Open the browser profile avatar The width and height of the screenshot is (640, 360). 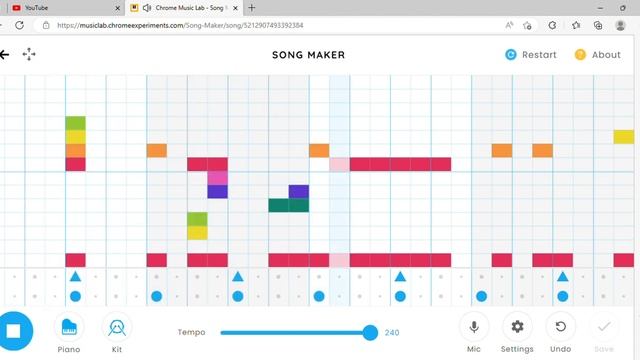pos(620,25)
